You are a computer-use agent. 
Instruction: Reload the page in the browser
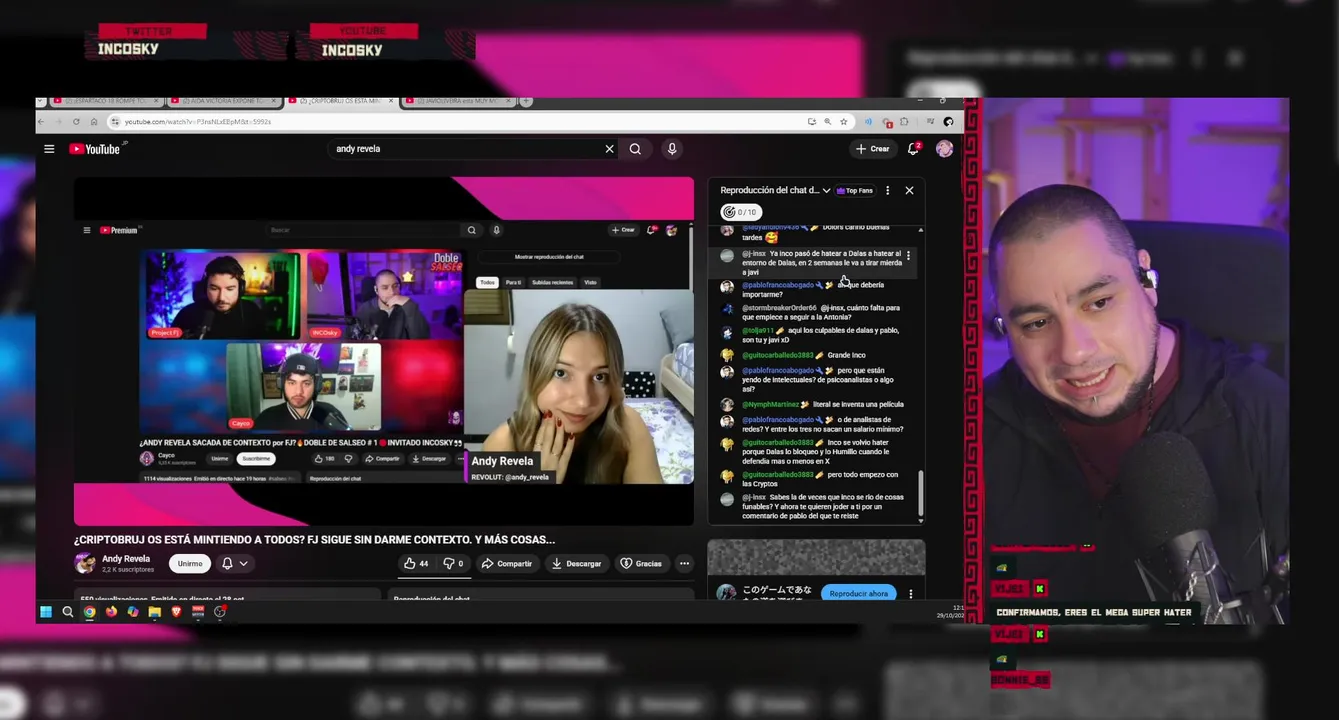pyautogui.click(x=76, y=122)
